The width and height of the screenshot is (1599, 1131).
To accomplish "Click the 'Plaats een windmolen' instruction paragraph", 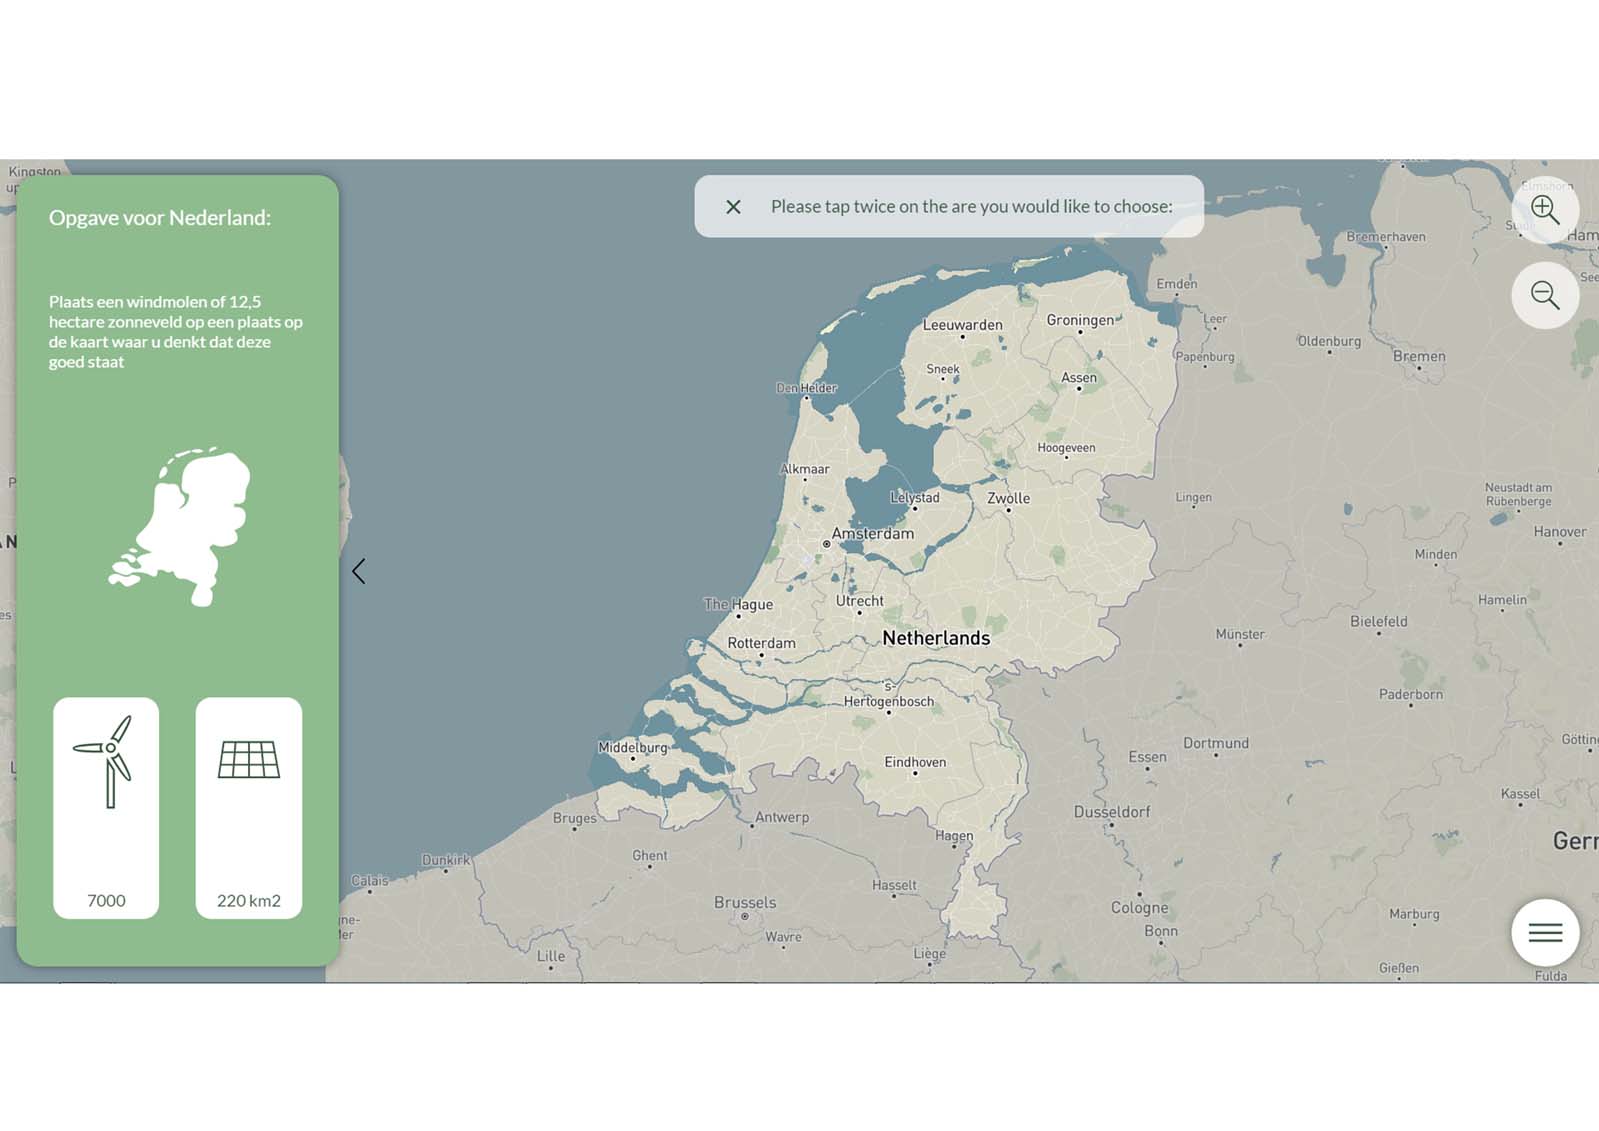I will pos(176,332).
